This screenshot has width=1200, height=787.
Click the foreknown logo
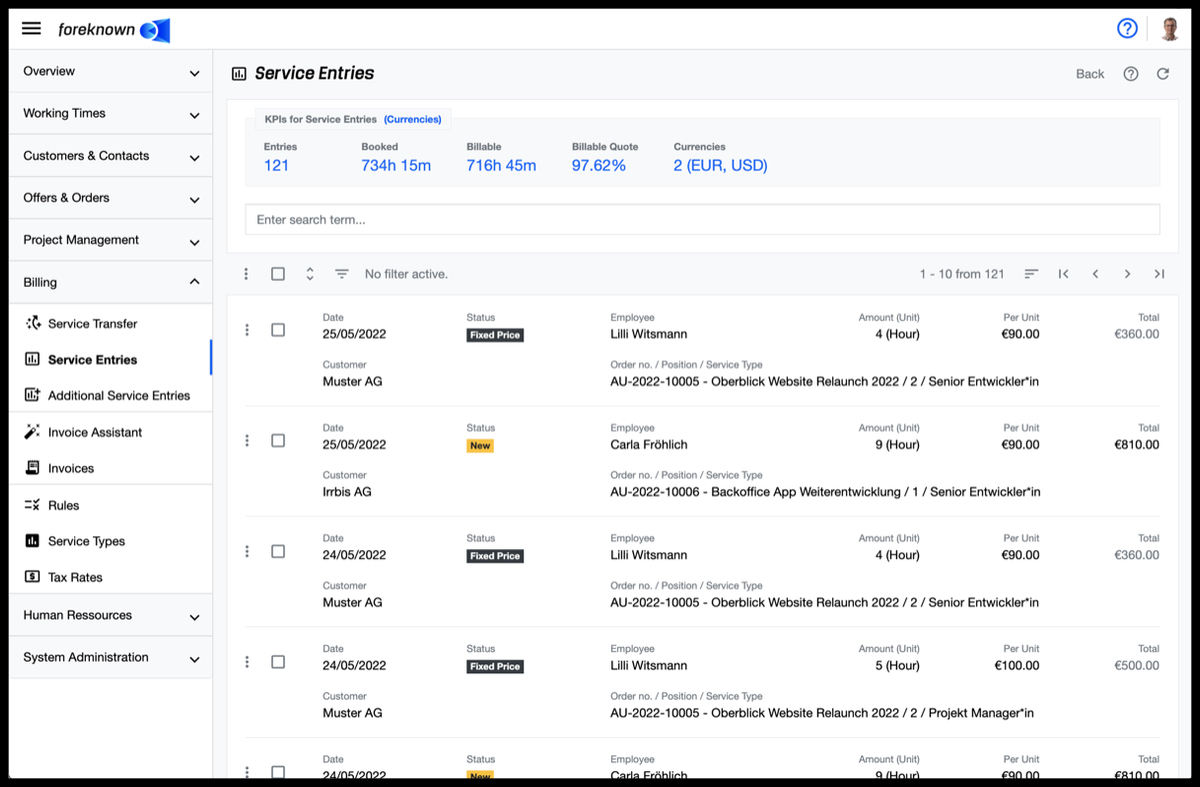pyautogui.click(x=114, y=30)
